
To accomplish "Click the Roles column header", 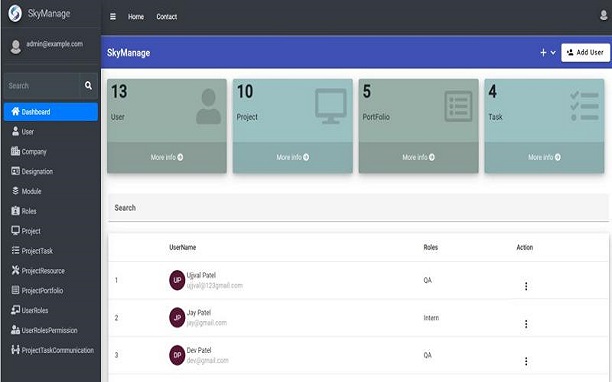I will (431, 247).
